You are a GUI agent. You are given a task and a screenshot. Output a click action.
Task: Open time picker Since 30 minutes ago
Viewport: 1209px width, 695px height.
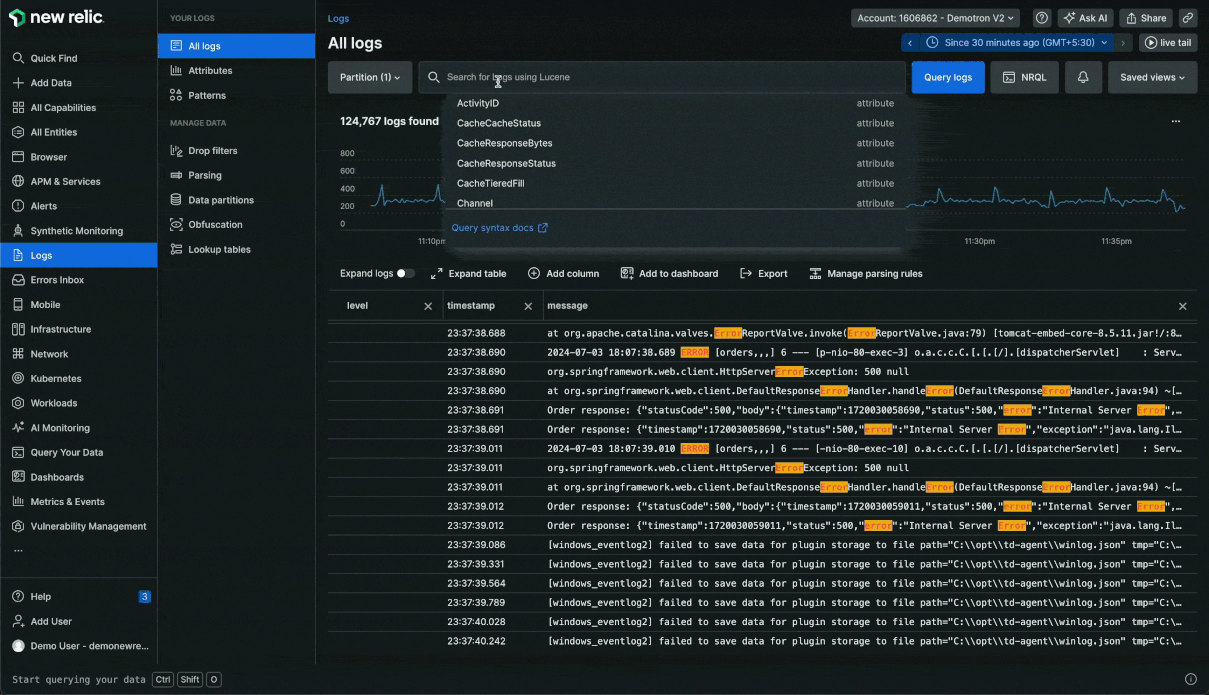tap(1017, 43)
